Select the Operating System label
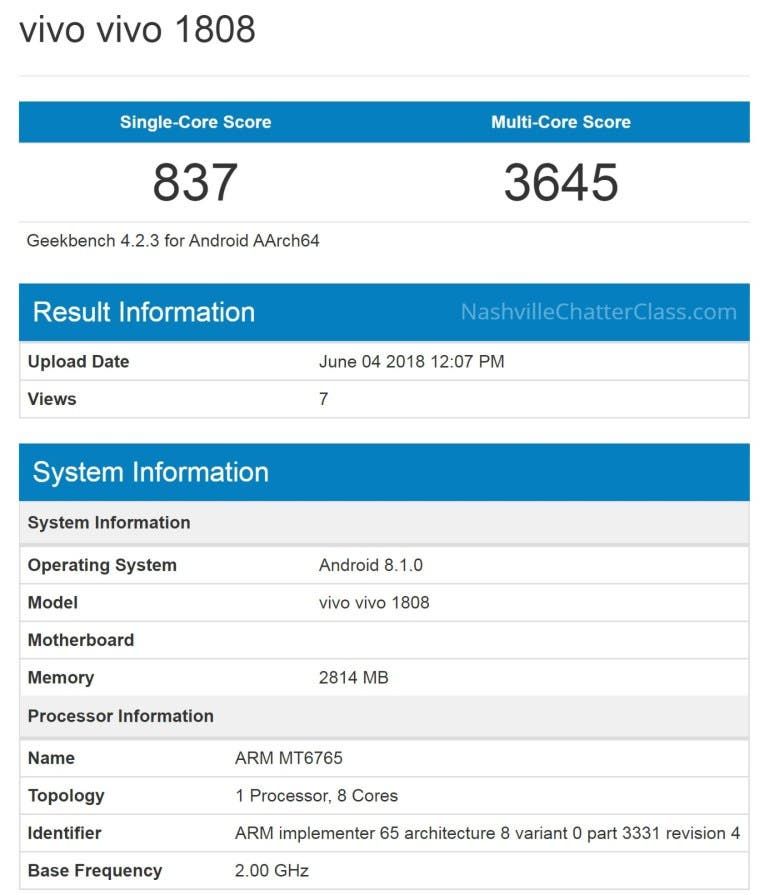 coord(102,566)
